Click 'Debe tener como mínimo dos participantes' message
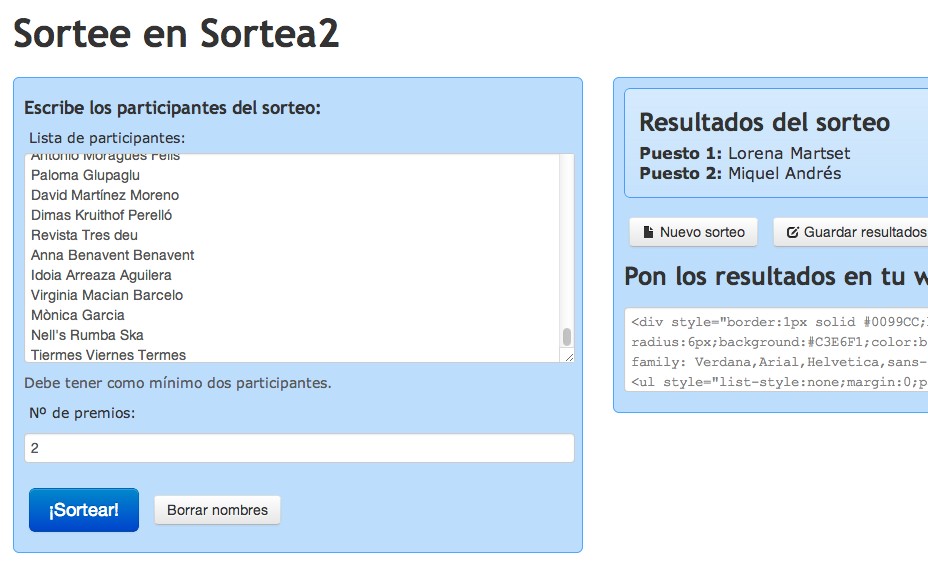 tap(178, 383)
